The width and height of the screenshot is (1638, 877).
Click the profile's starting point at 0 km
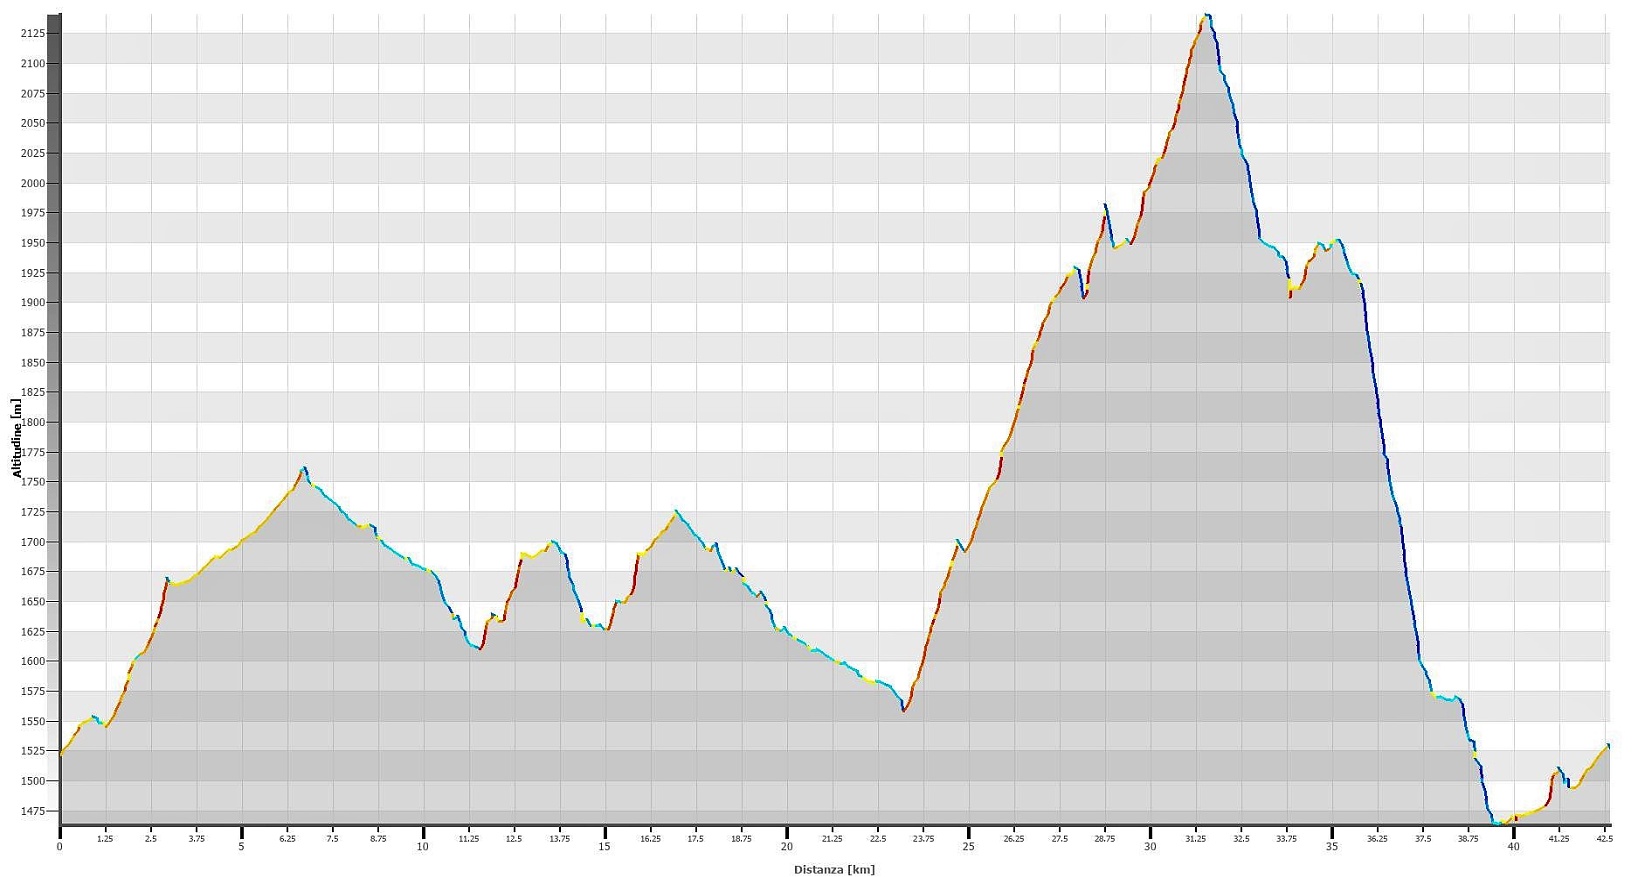[x=61, y=754]
